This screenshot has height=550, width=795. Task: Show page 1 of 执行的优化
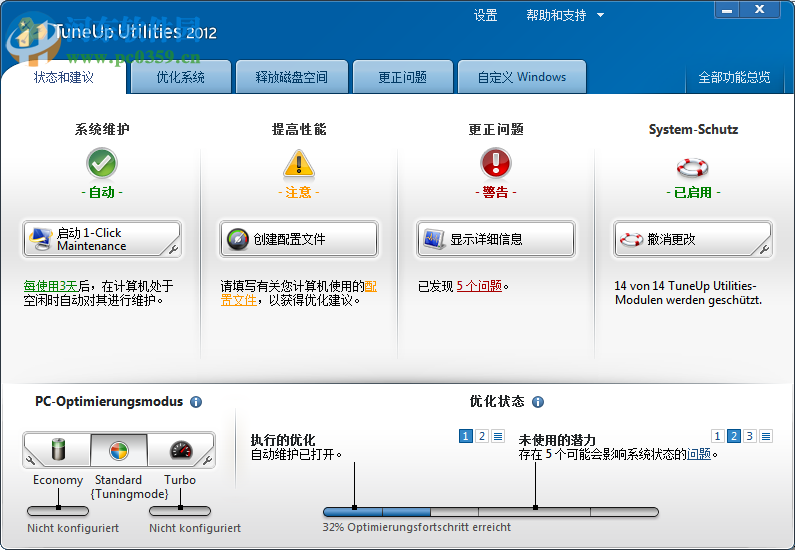point(465,436)
